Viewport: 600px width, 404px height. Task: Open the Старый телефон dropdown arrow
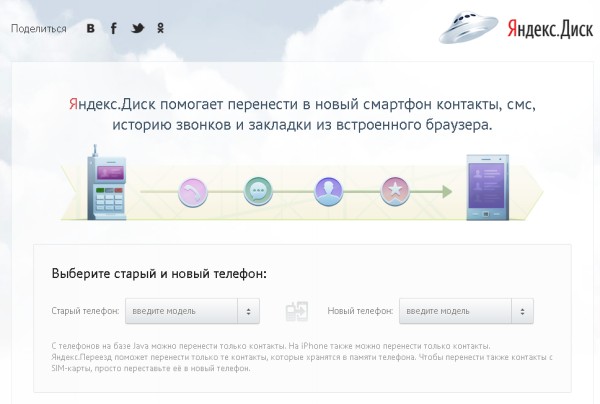tap(248, 311)
